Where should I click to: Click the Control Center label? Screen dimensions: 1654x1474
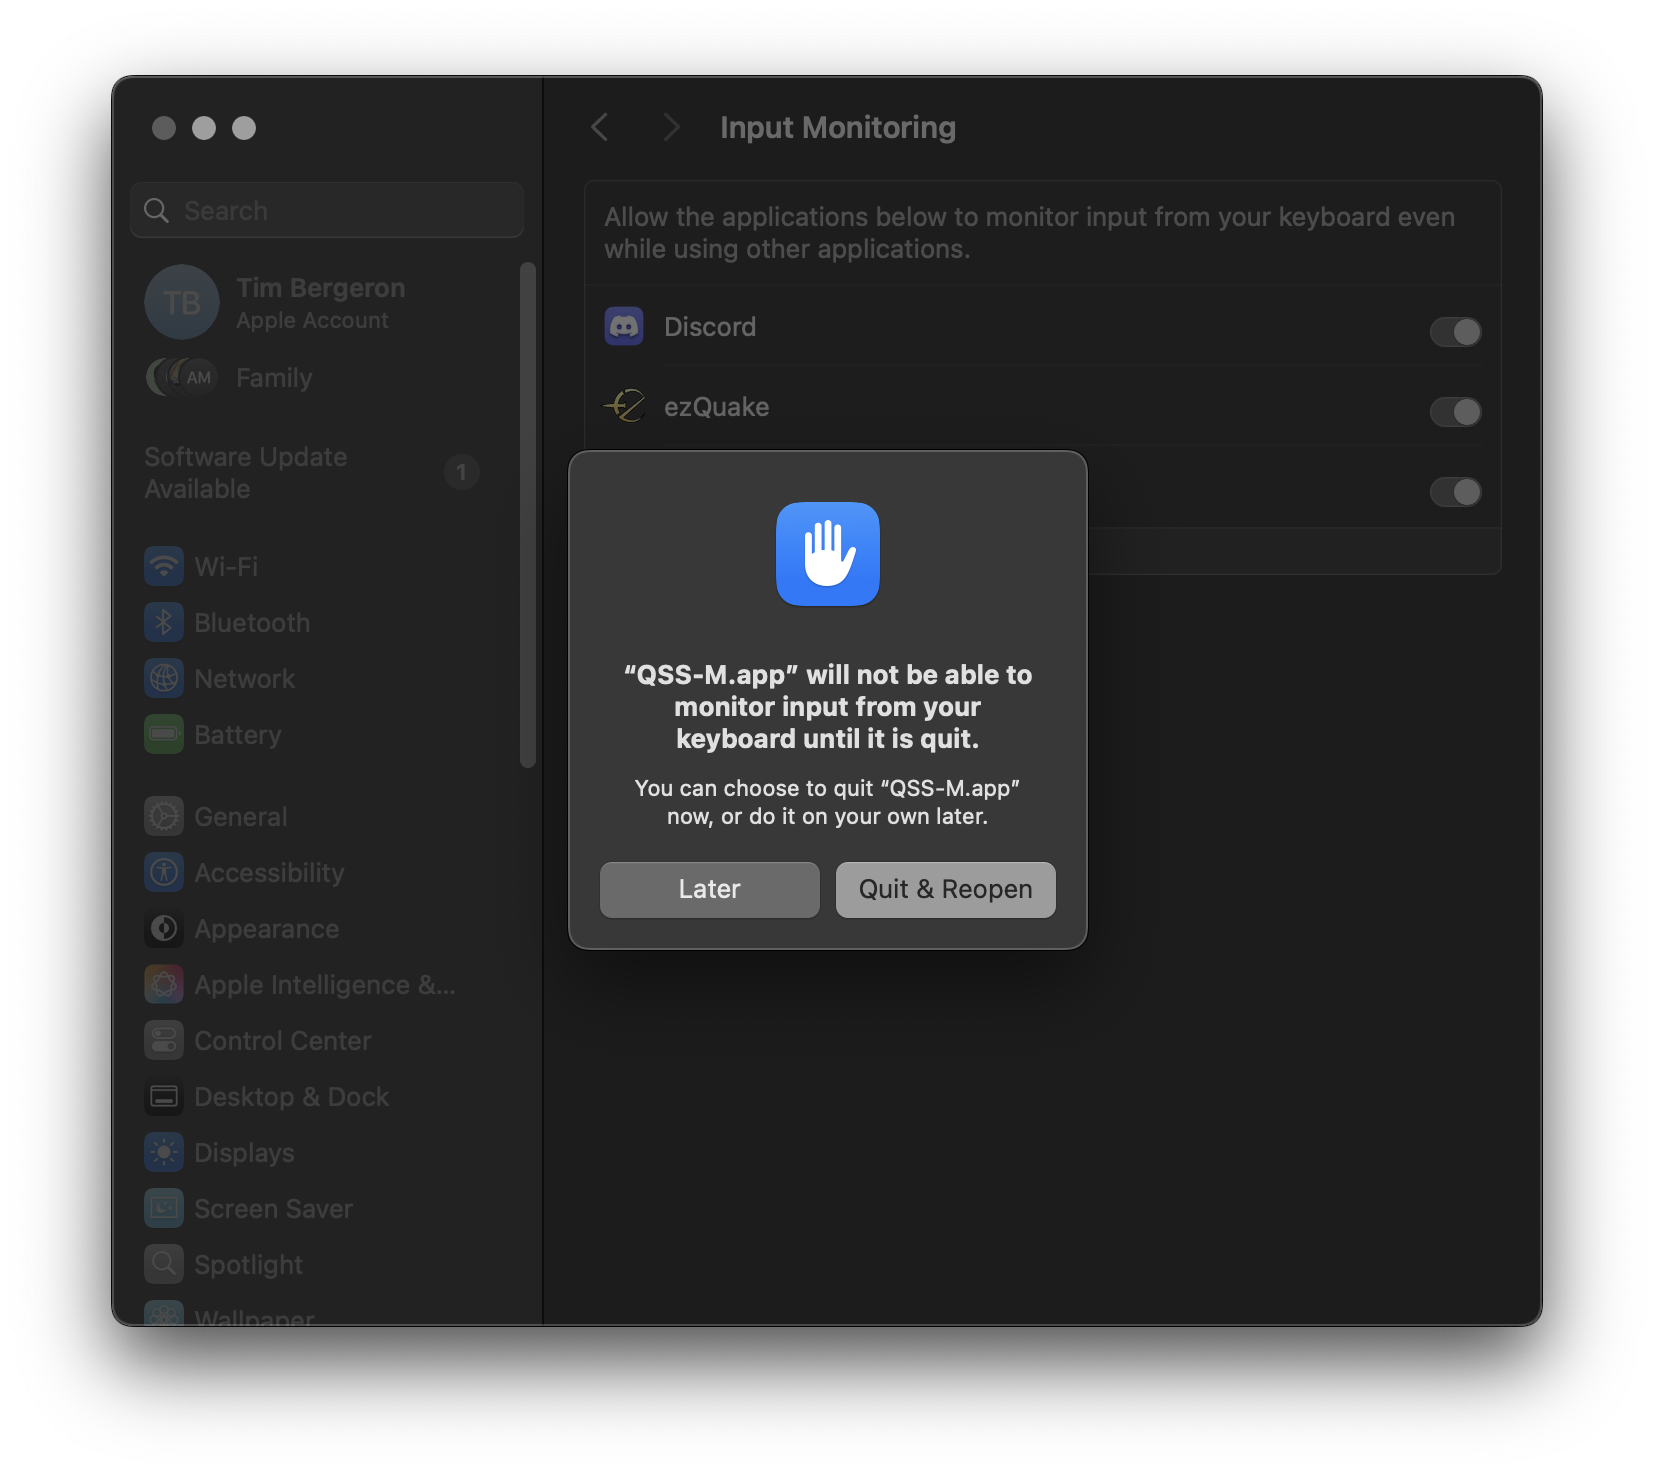point(283,1040)
